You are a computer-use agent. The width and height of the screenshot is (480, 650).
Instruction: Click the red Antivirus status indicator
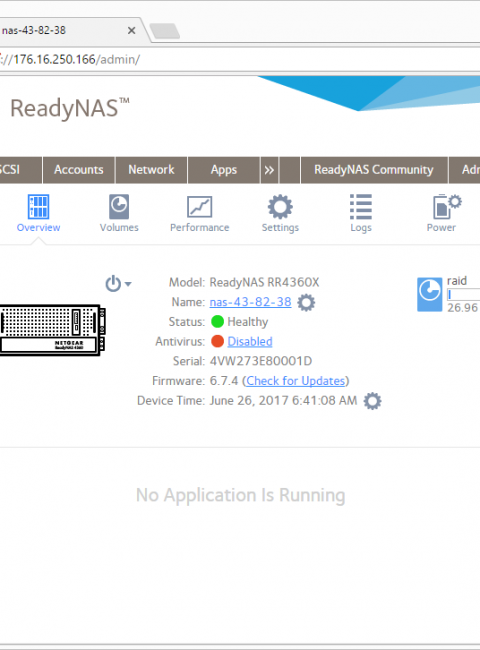(217, 342)
